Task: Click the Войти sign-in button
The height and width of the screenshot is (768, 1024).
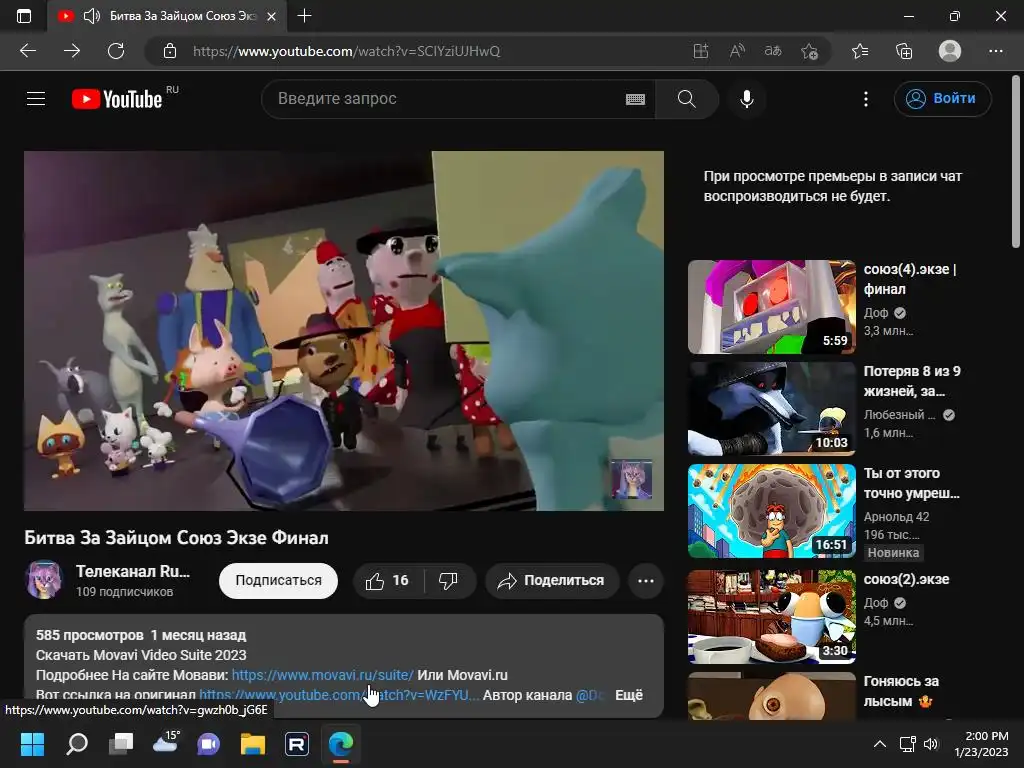Action: point(942,99)
